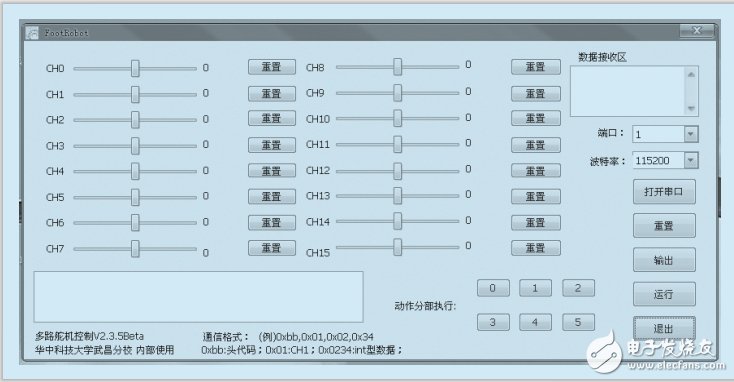Reset channel CH0 with its 重置 button

(x=272, y=67)
